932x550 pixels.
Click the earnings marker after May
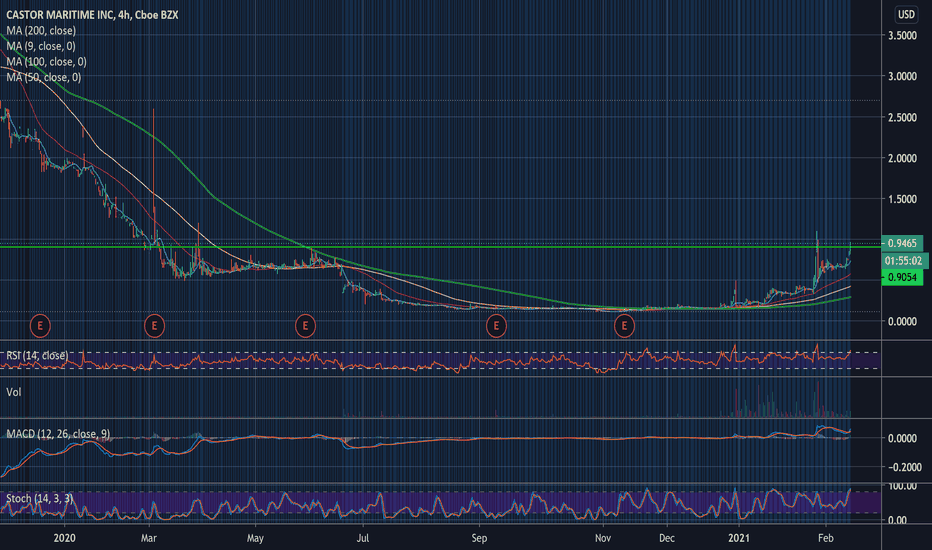(x=306, y=326)
